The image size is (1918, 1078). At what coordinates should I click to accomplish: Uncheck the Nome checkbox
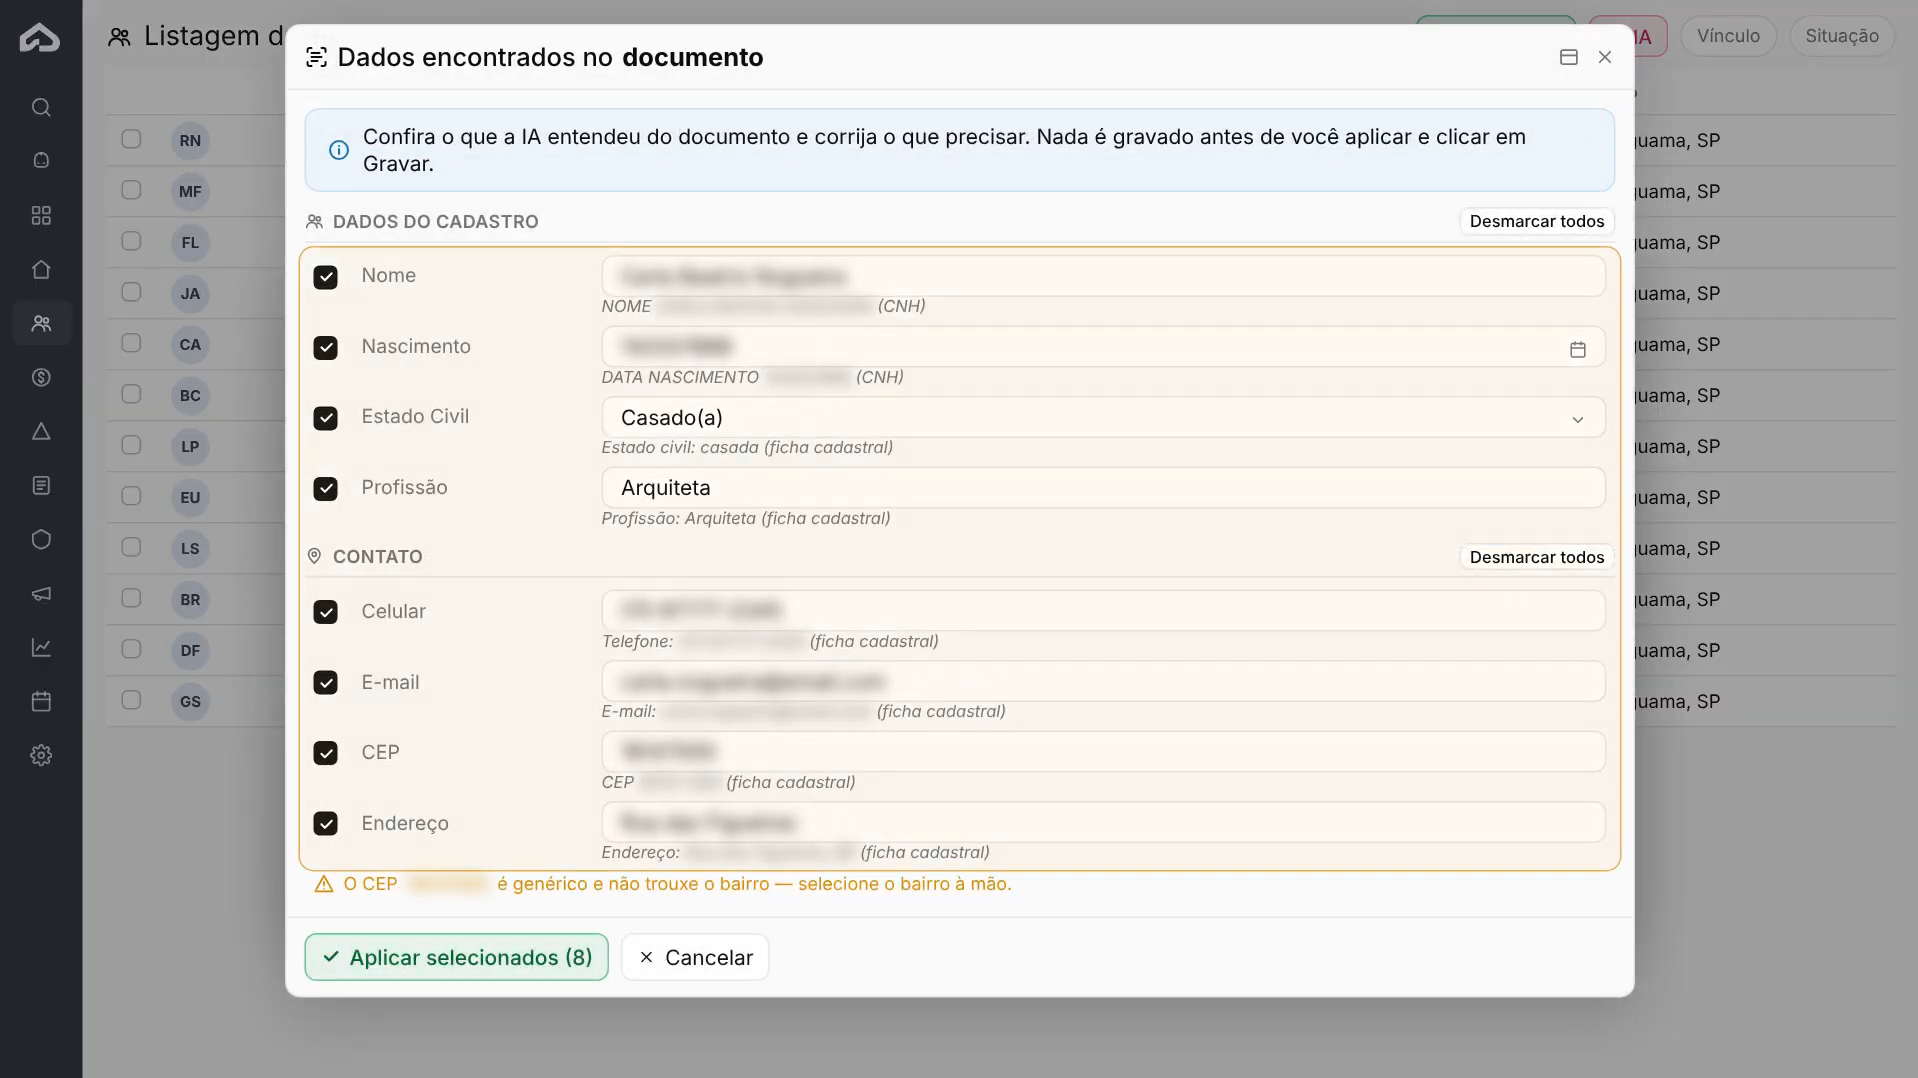pyautogui.click(x=325, y=277)
